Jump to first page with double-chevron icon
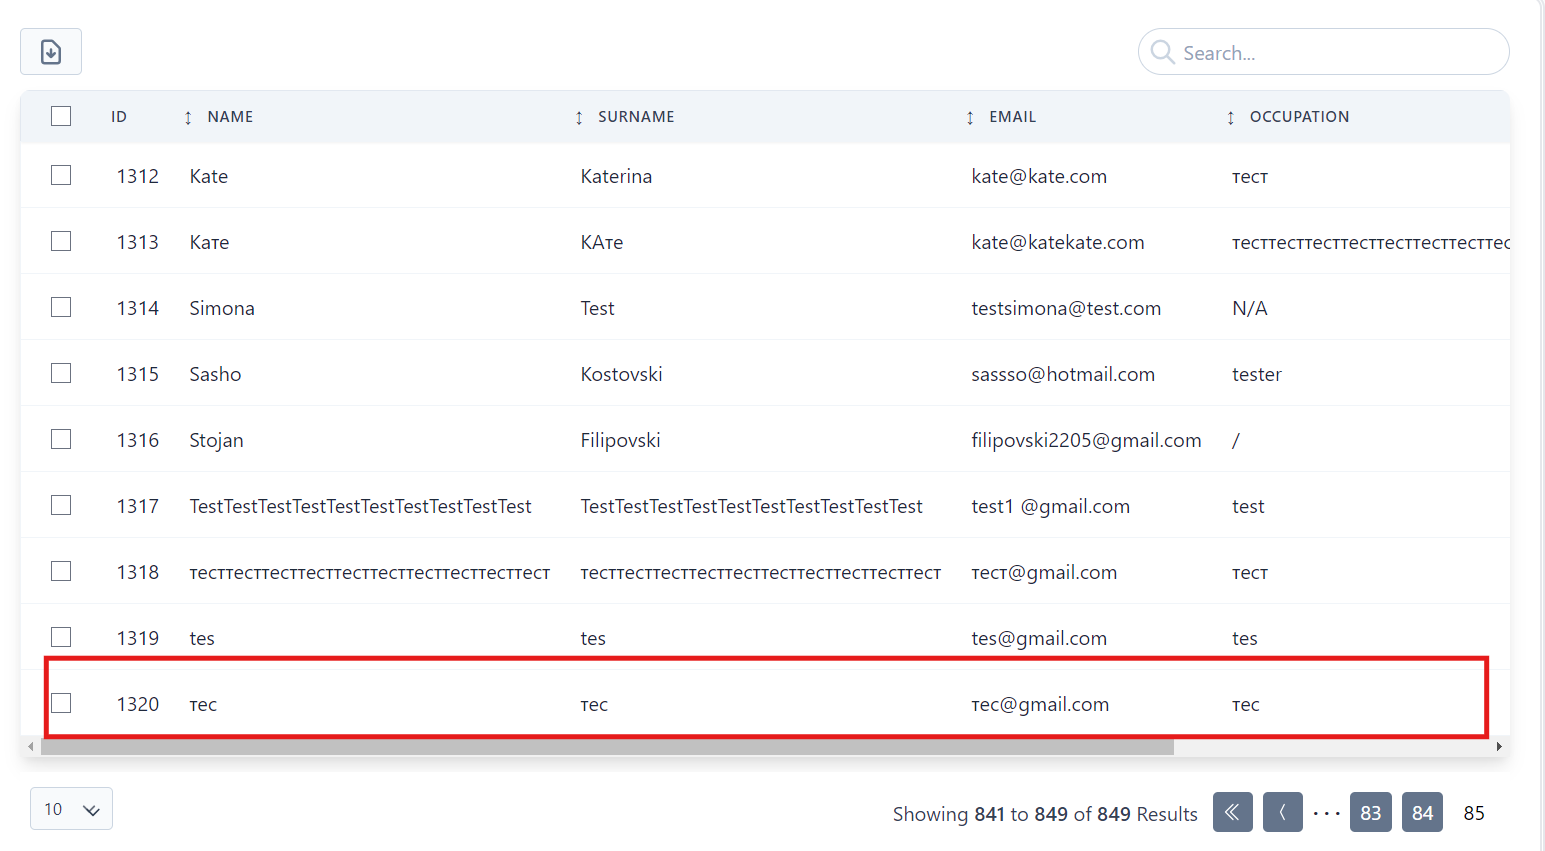Viewport: 1545px width, 851px height. pyautogui.click(x=1232, y=812)
